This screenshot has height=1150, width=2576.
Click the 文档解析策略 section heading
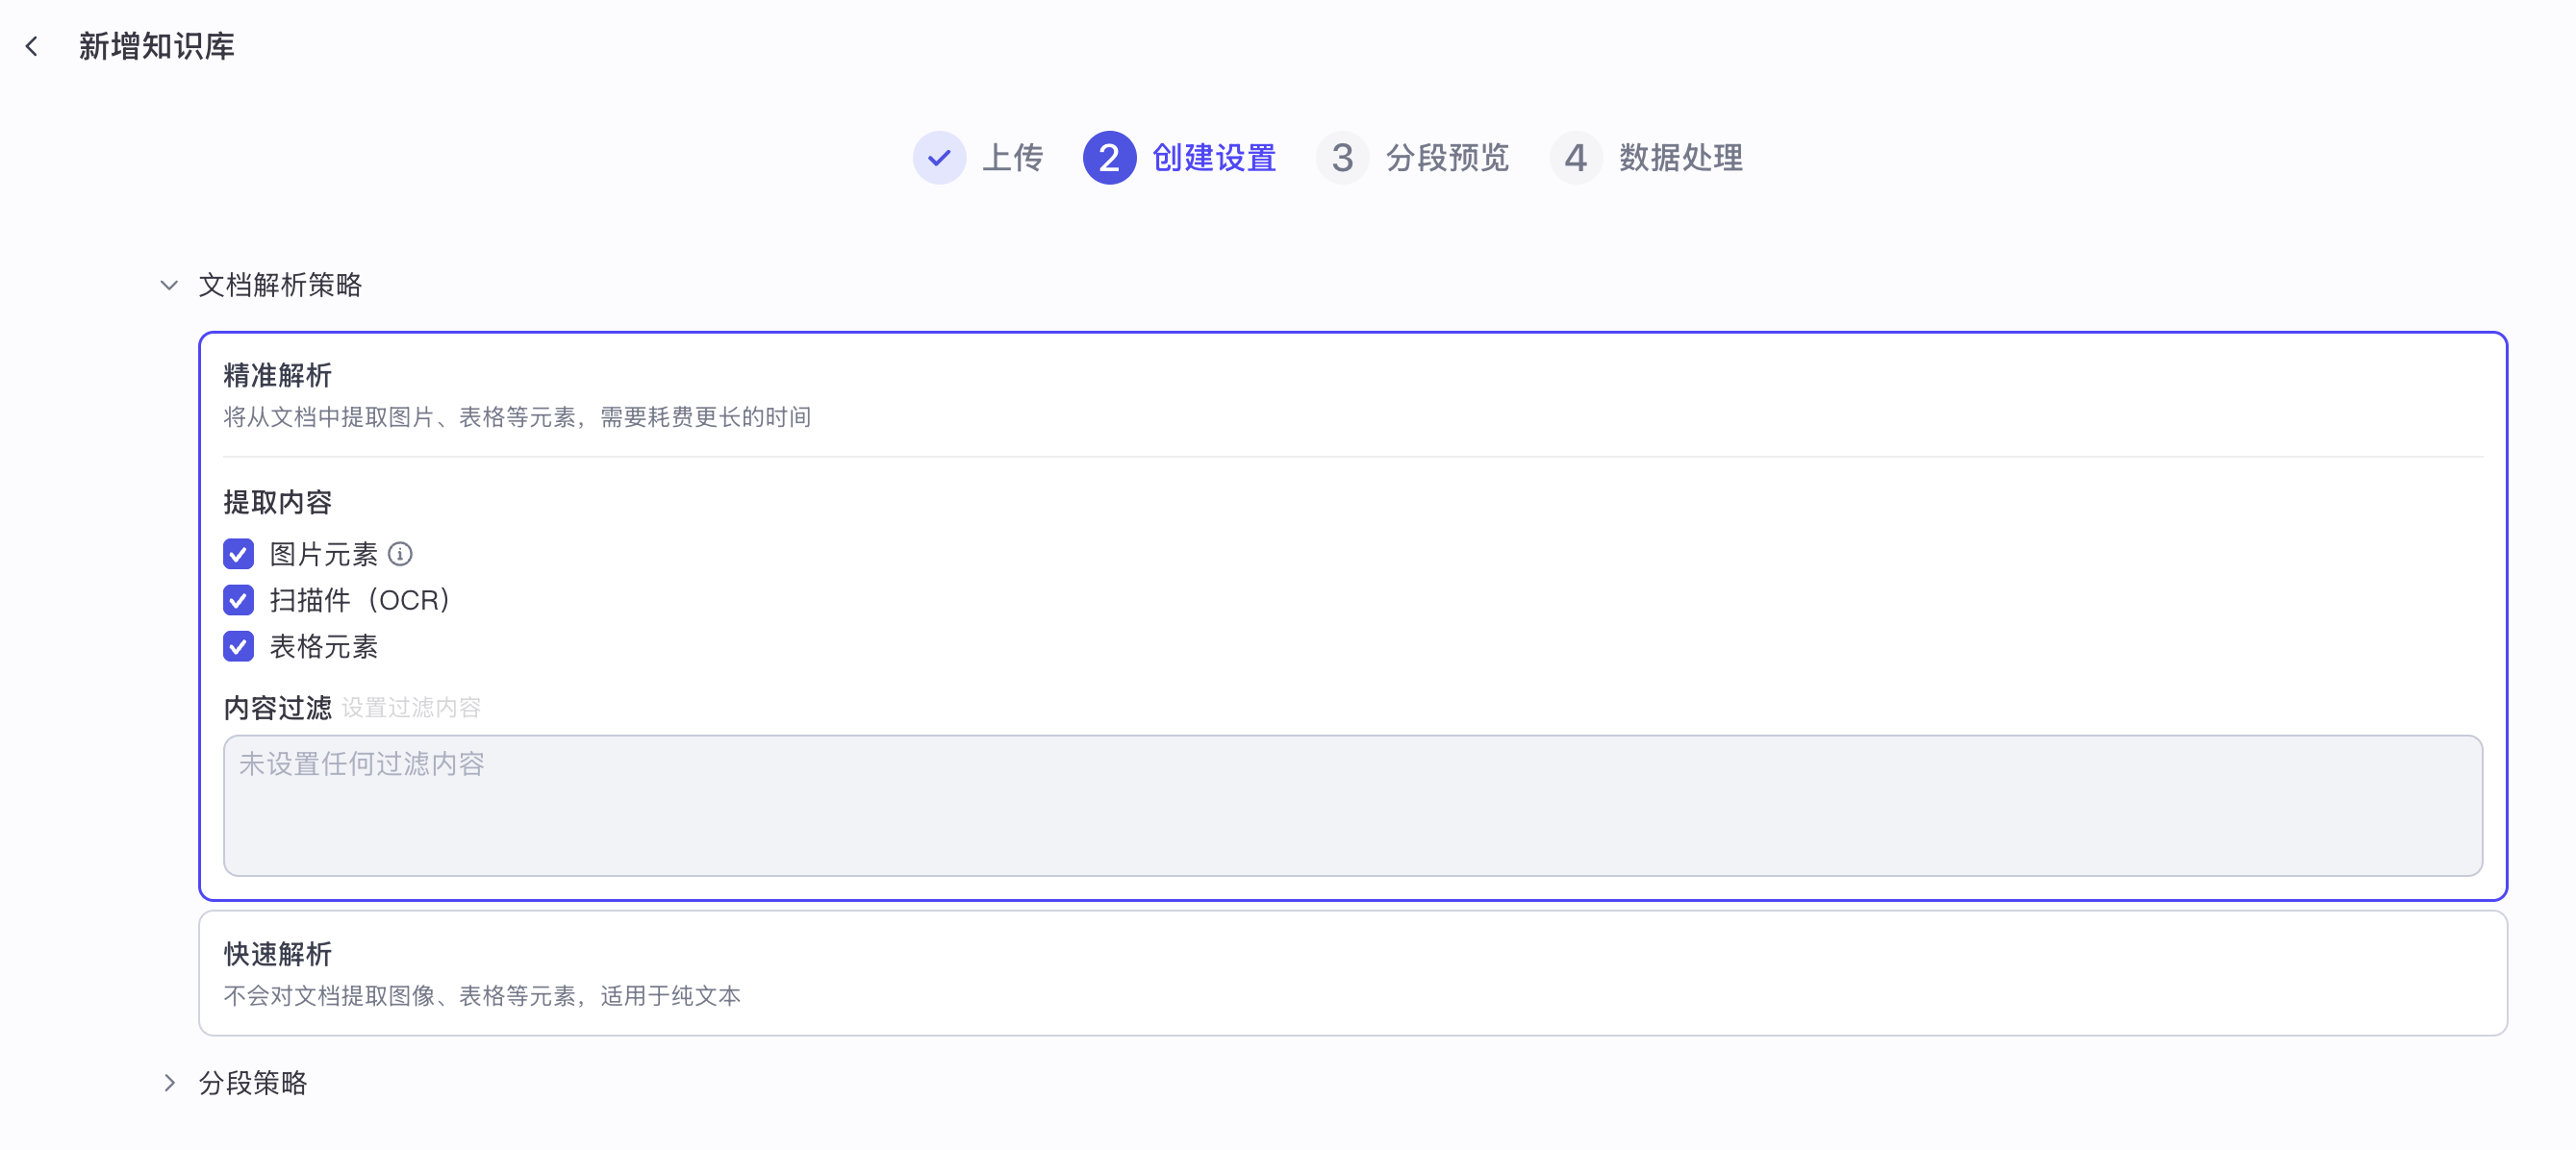(280, 285)
